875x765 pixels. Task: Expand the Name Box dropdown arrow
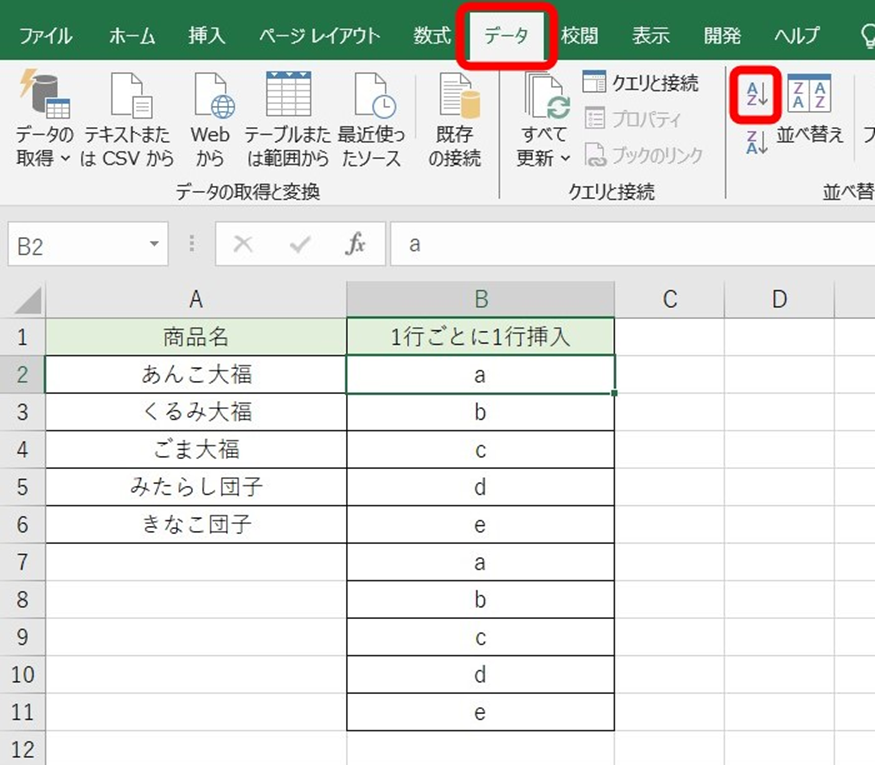click(x=153, y=246)
